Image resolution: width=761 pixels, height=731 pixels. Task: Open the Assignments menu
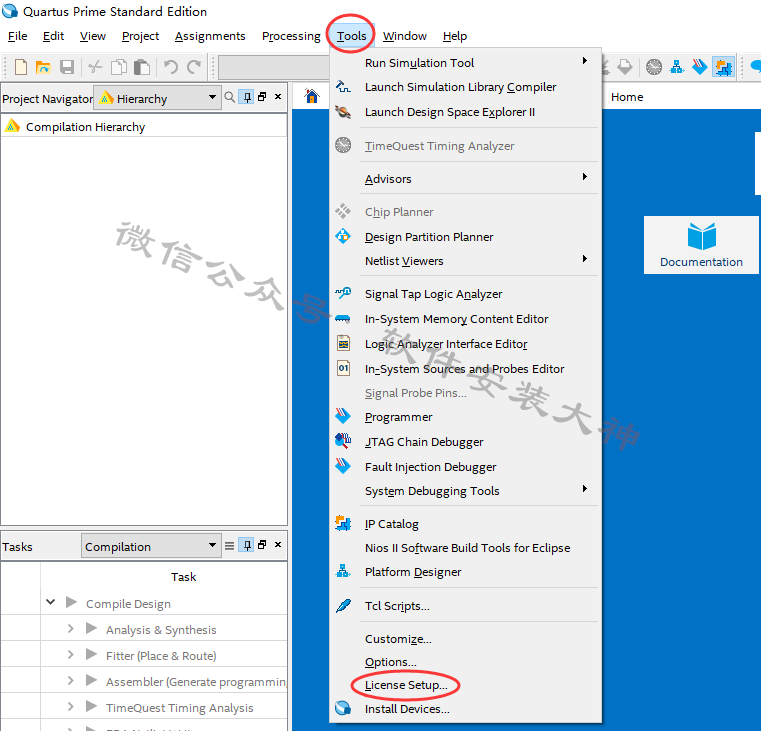(210, 36)
